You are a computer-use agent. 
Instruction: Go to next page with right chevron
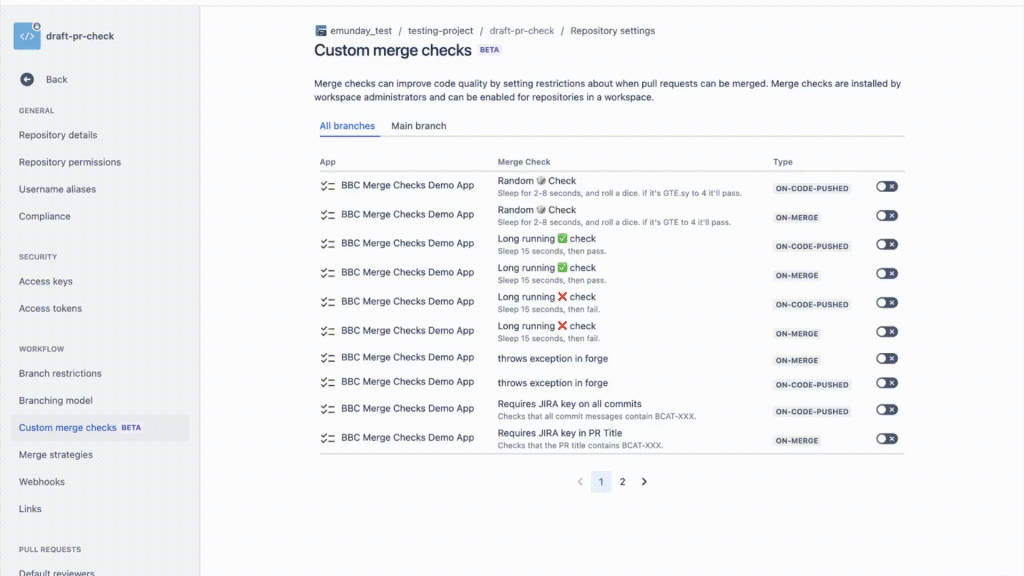(x=644, y=482)
